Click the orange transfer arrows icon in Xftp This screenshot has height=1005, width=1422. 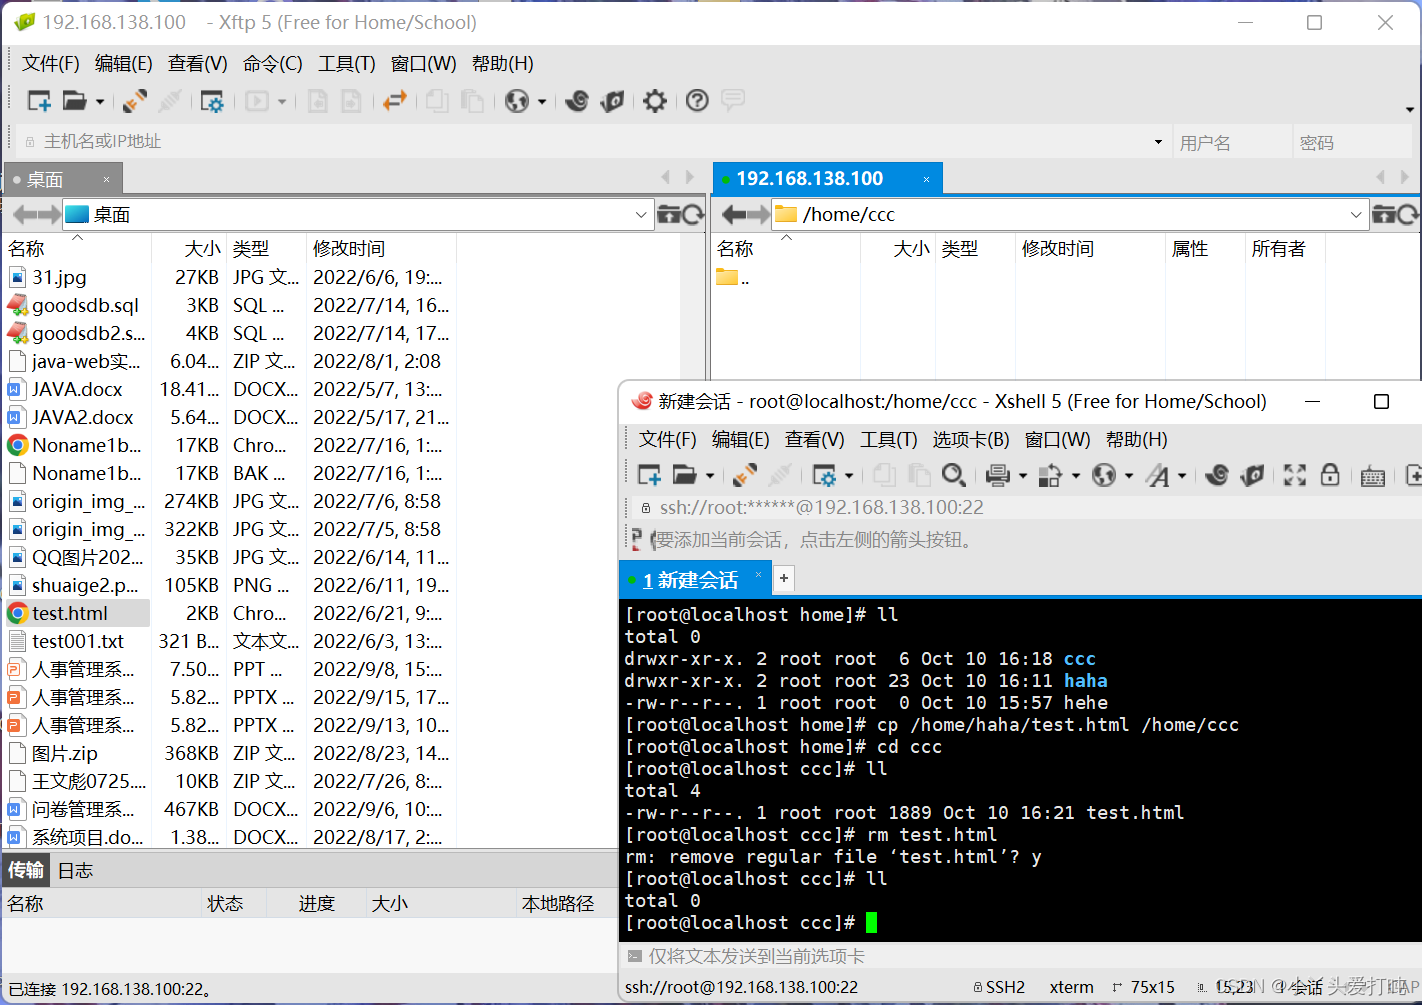395,100
